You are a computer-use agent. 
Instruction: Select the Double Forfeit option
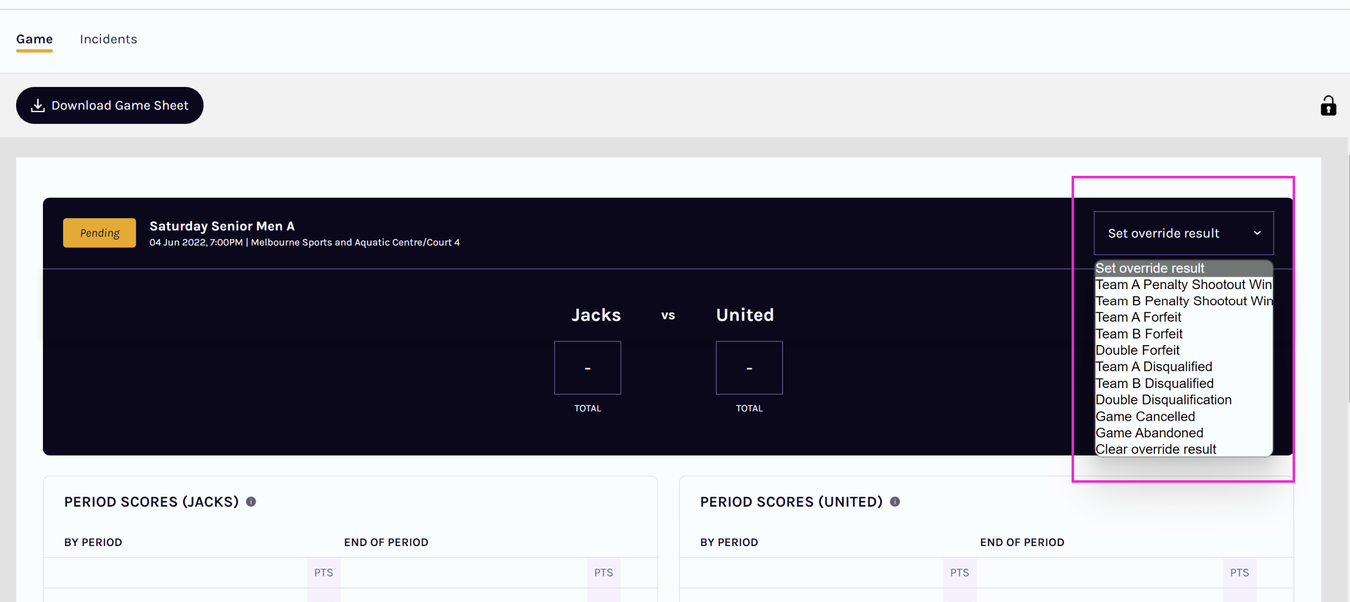point(1137,350)
